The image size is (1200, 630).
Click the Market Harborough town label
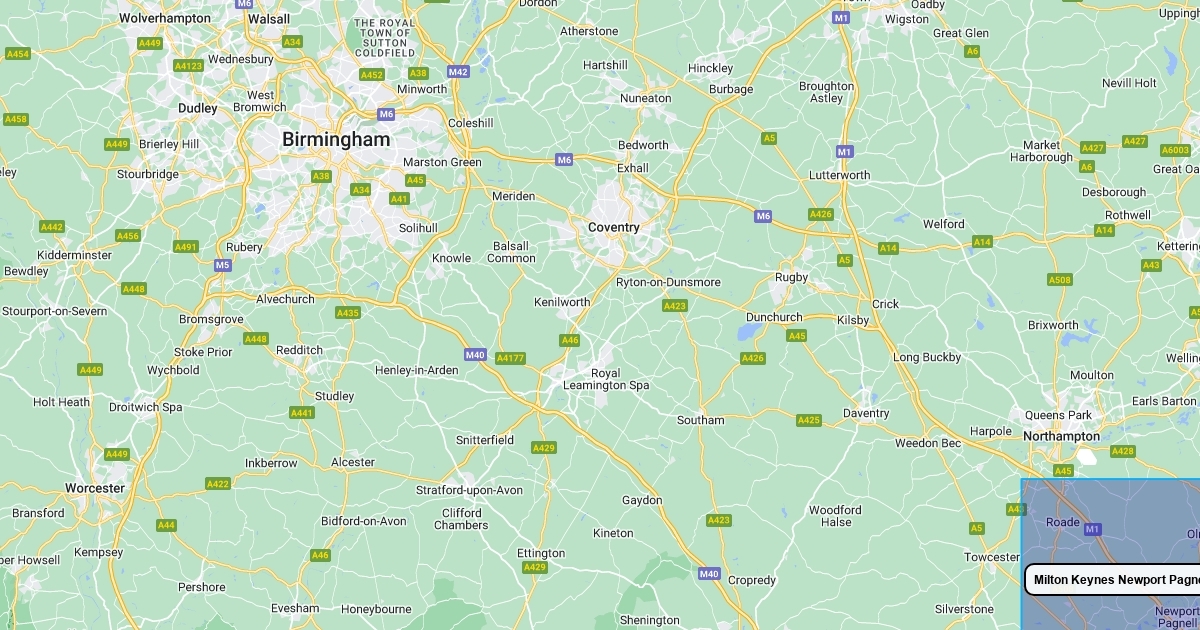click(x=1041, y=151)
